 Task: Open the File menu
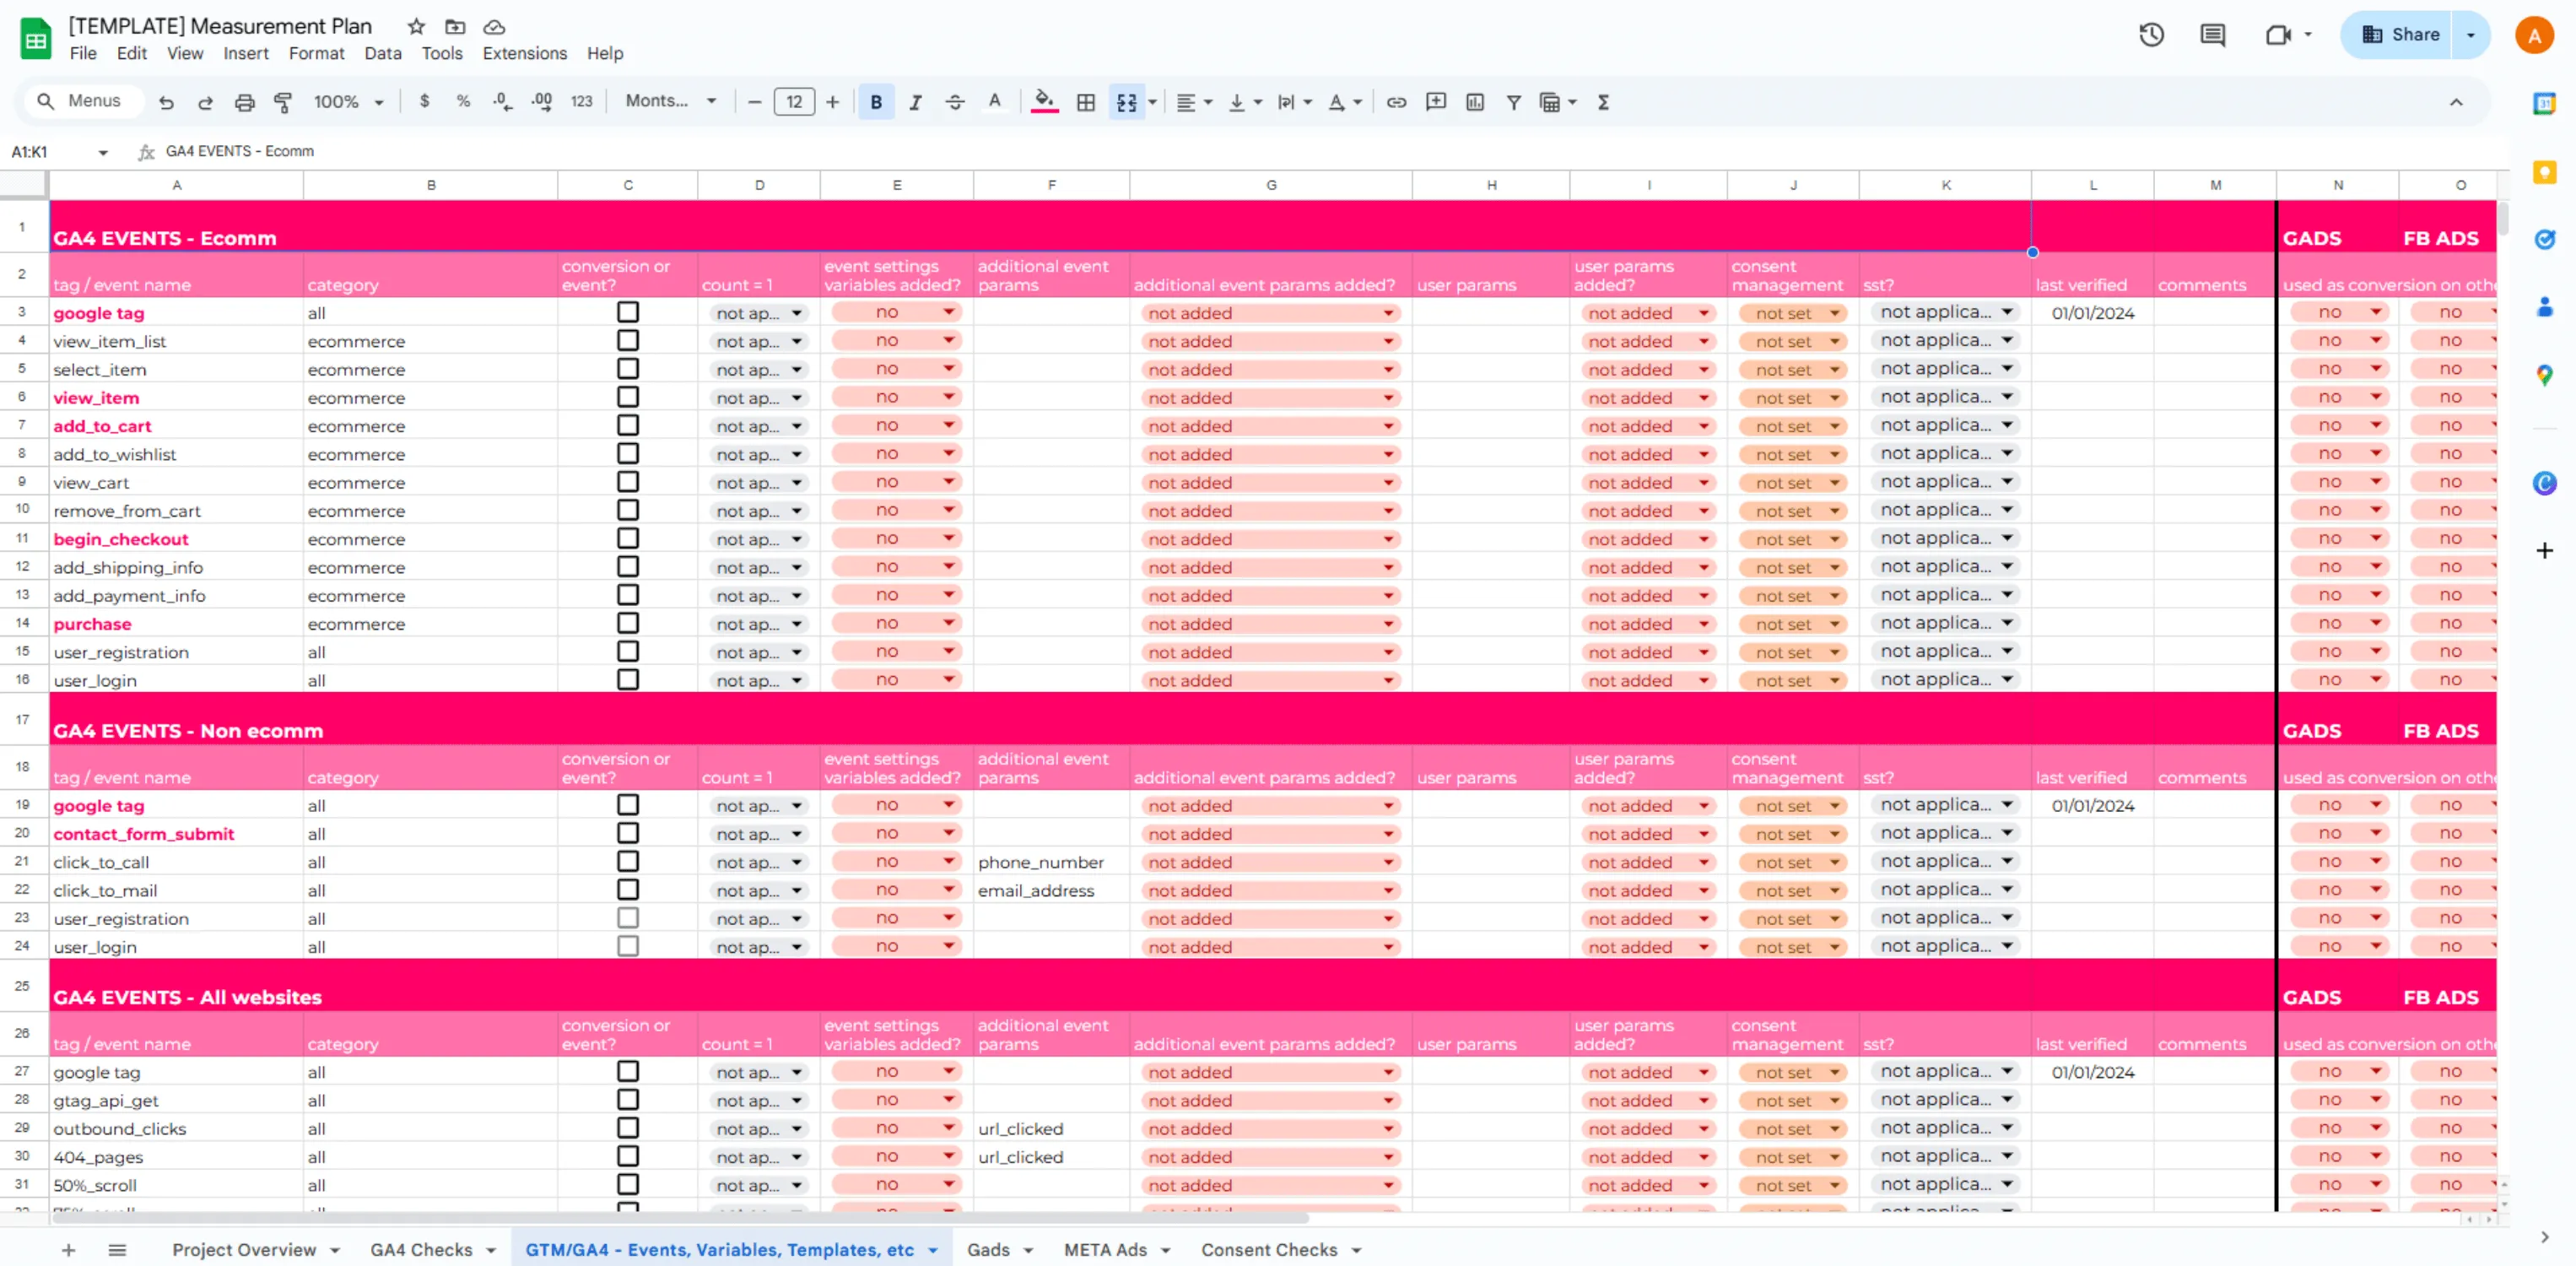83,54
